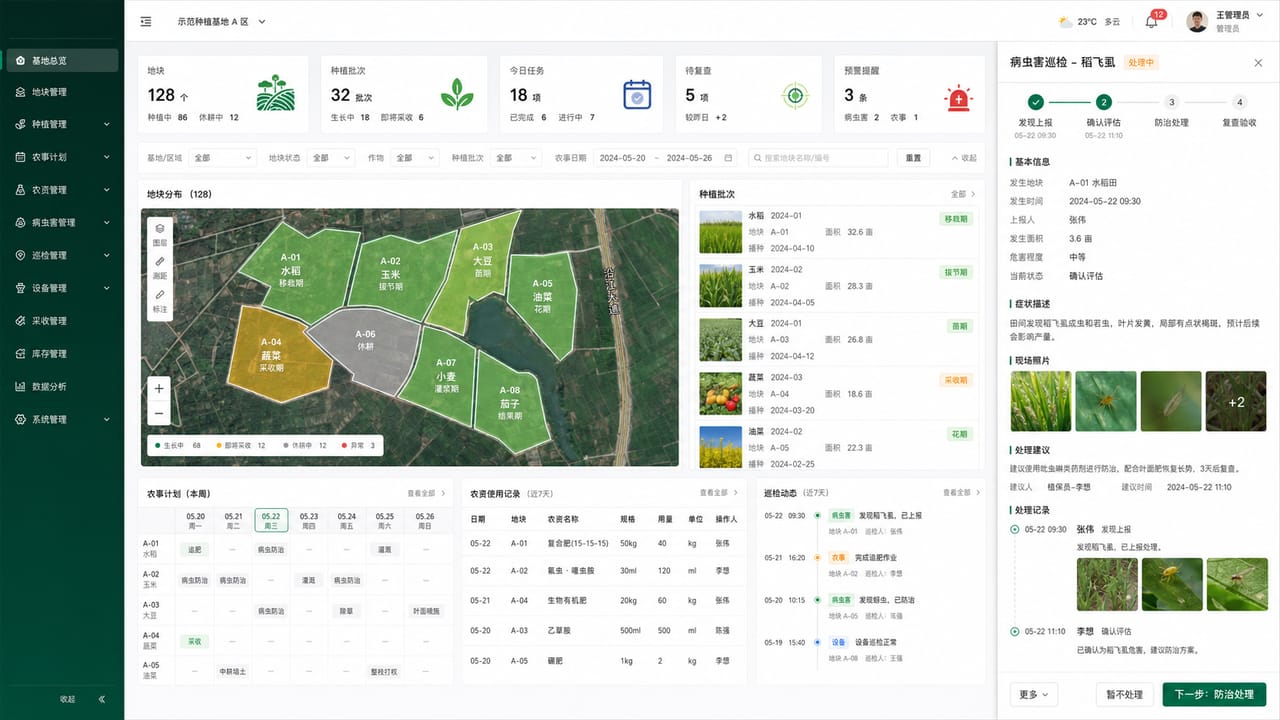1280x720 pixels.
Task: Close the pest inspection detail panel
Action: (1258, 62)
